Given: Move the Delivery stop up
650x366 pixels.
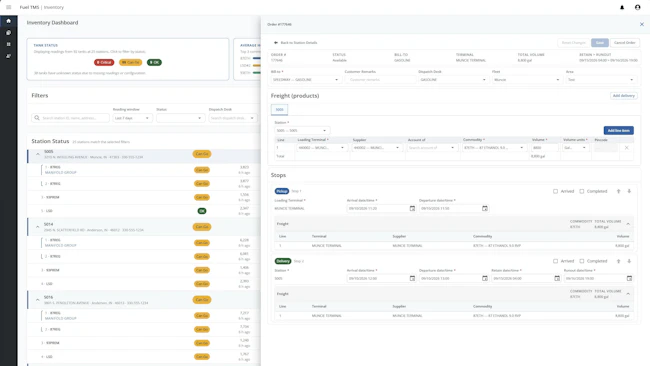Looking at the screenshot, I should pyautogui.click(x=618, y=261).
